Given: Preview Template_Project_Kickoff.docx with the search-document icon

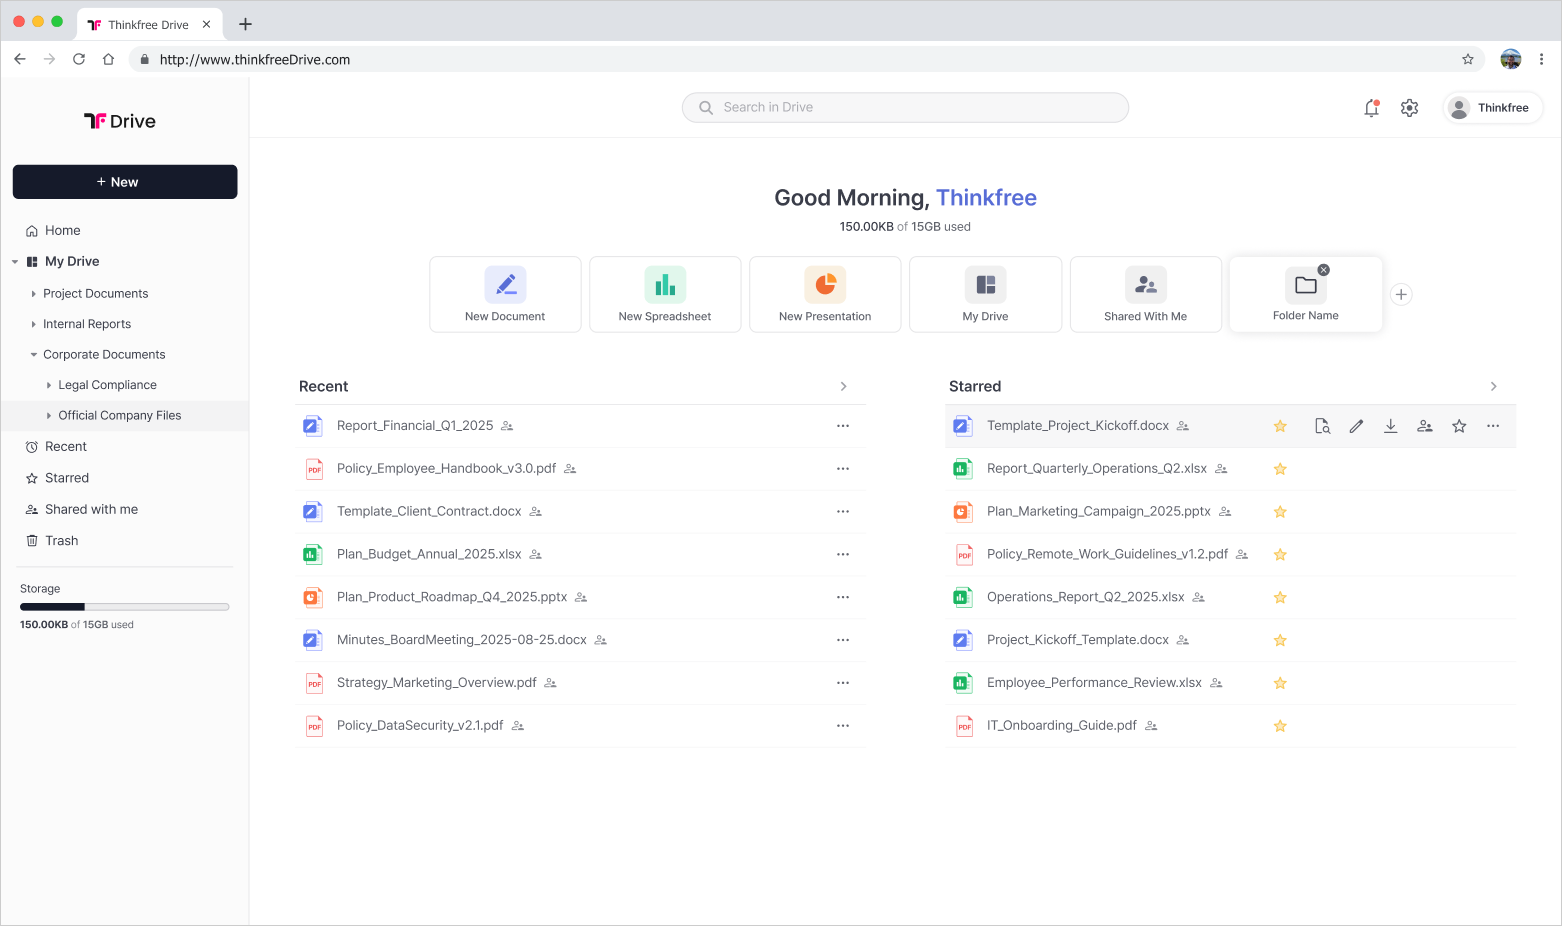Looking at the screenshot, I should point(1322,426).
